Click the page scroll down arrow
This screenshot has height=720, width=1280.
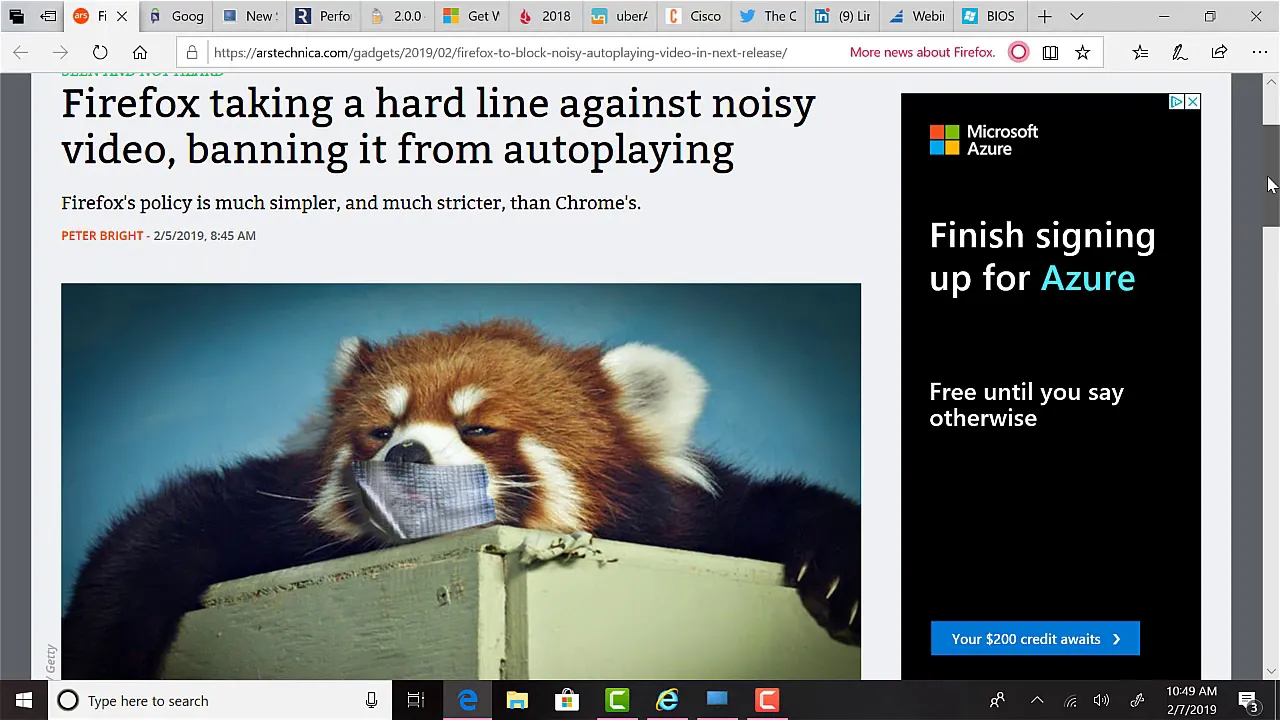[1271, 671]
